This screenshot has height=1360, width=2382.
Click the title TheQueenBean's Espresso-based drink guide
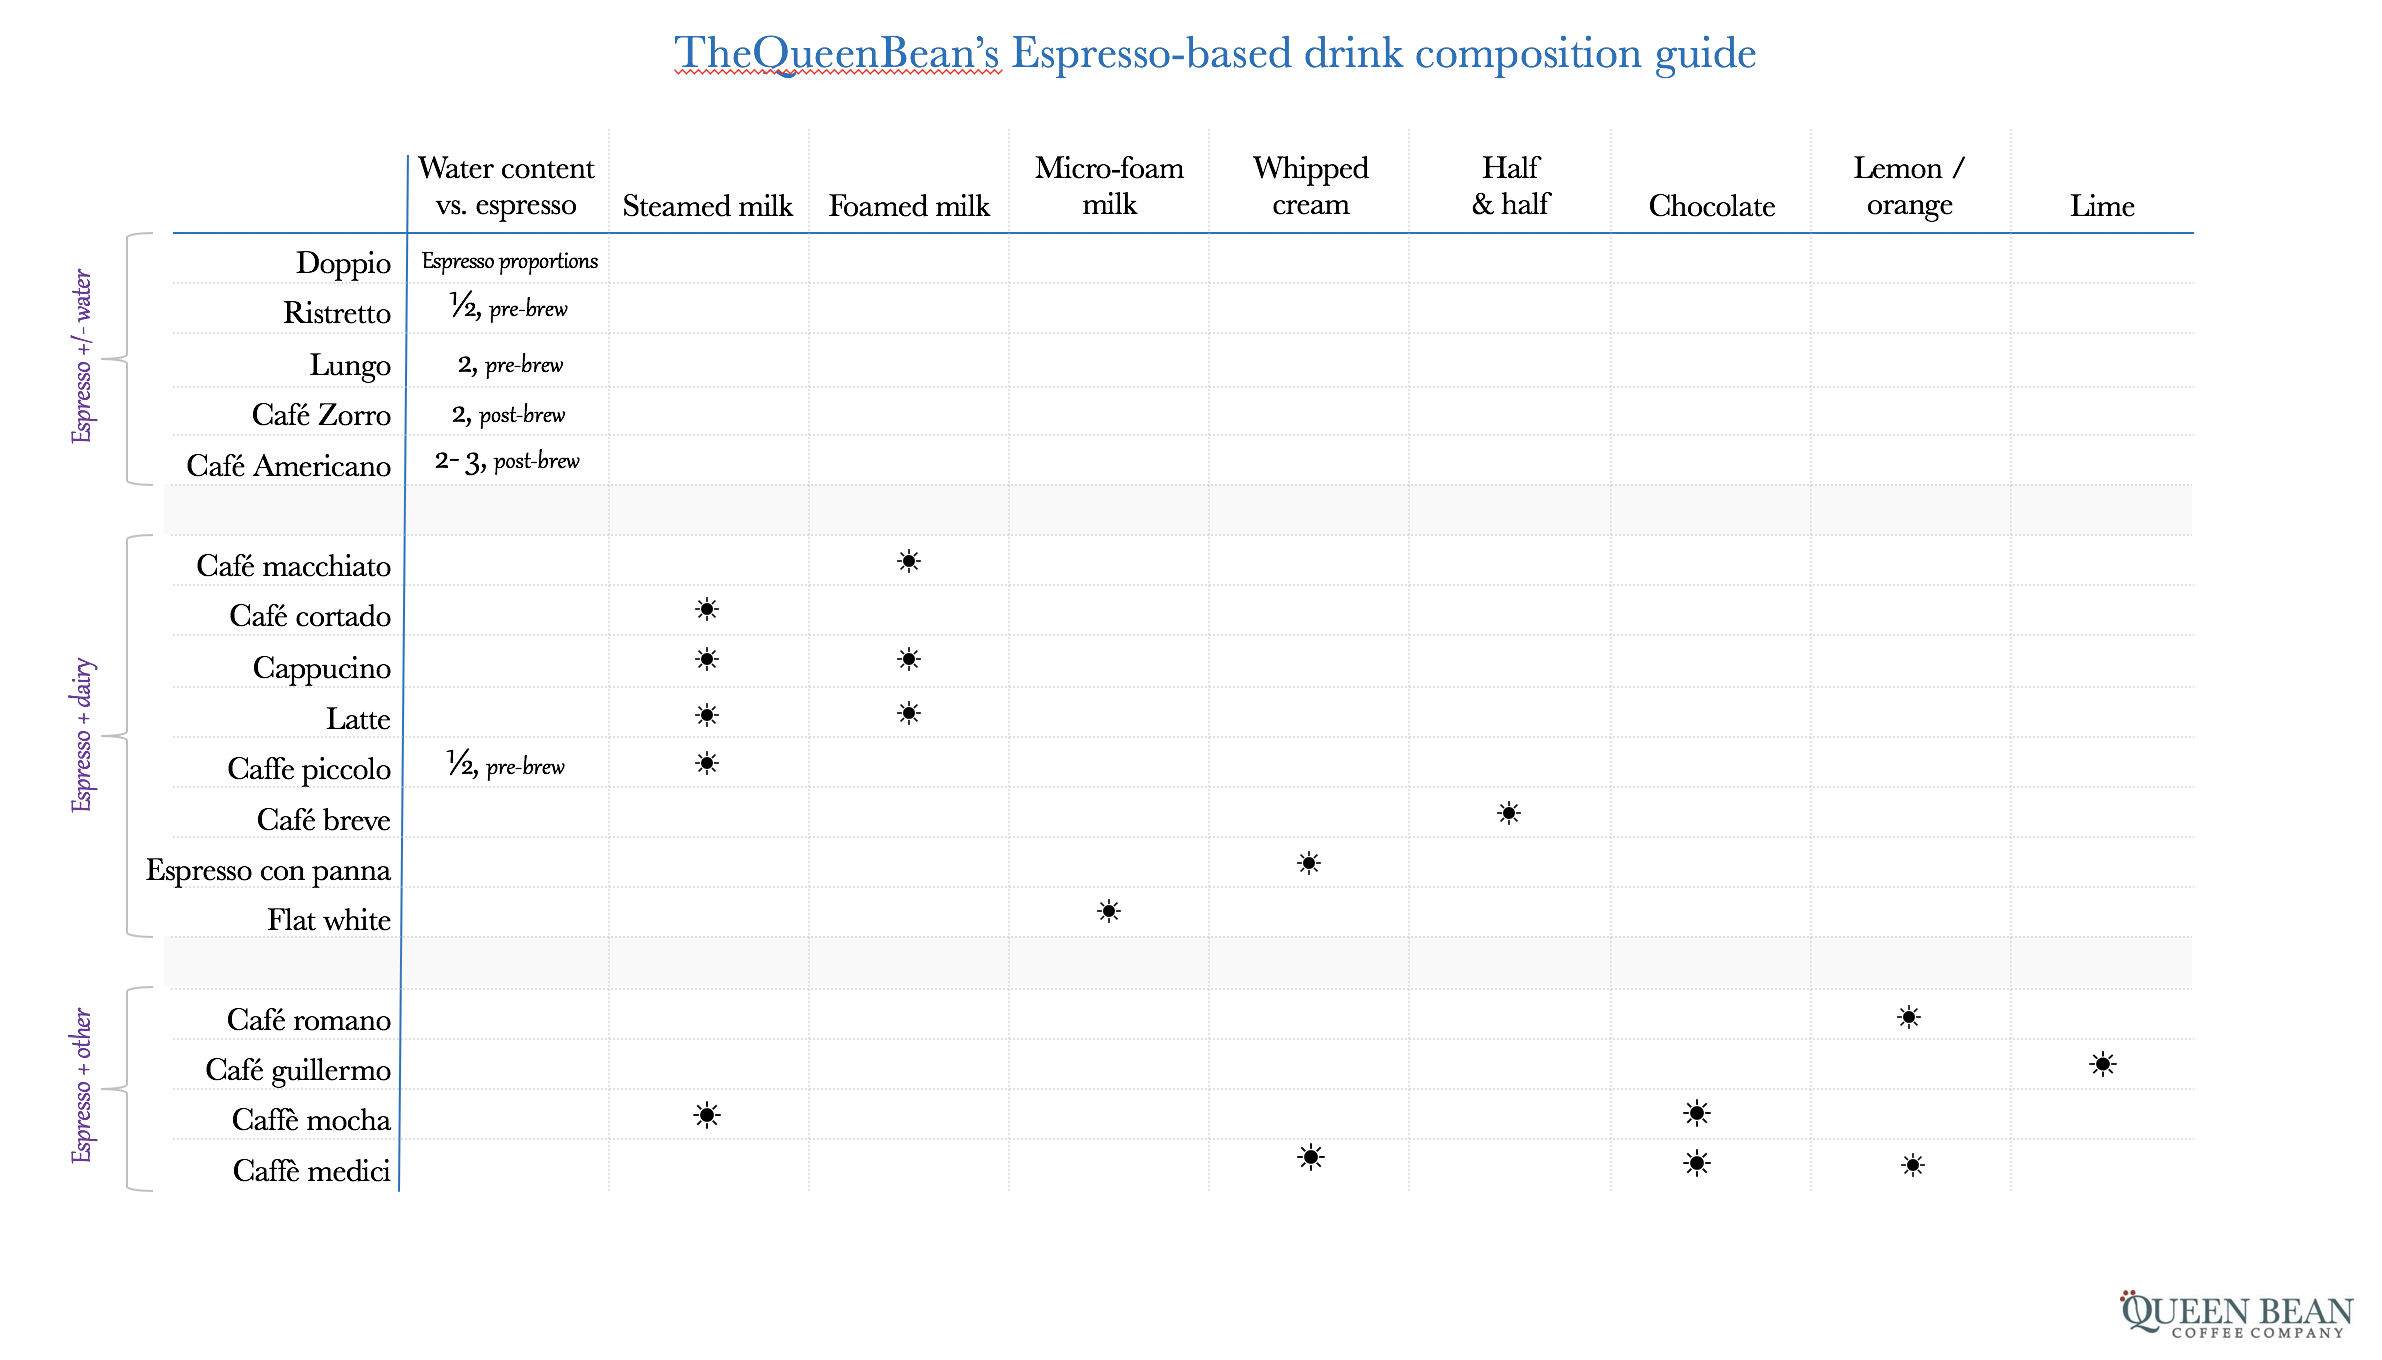(1214, 53)
